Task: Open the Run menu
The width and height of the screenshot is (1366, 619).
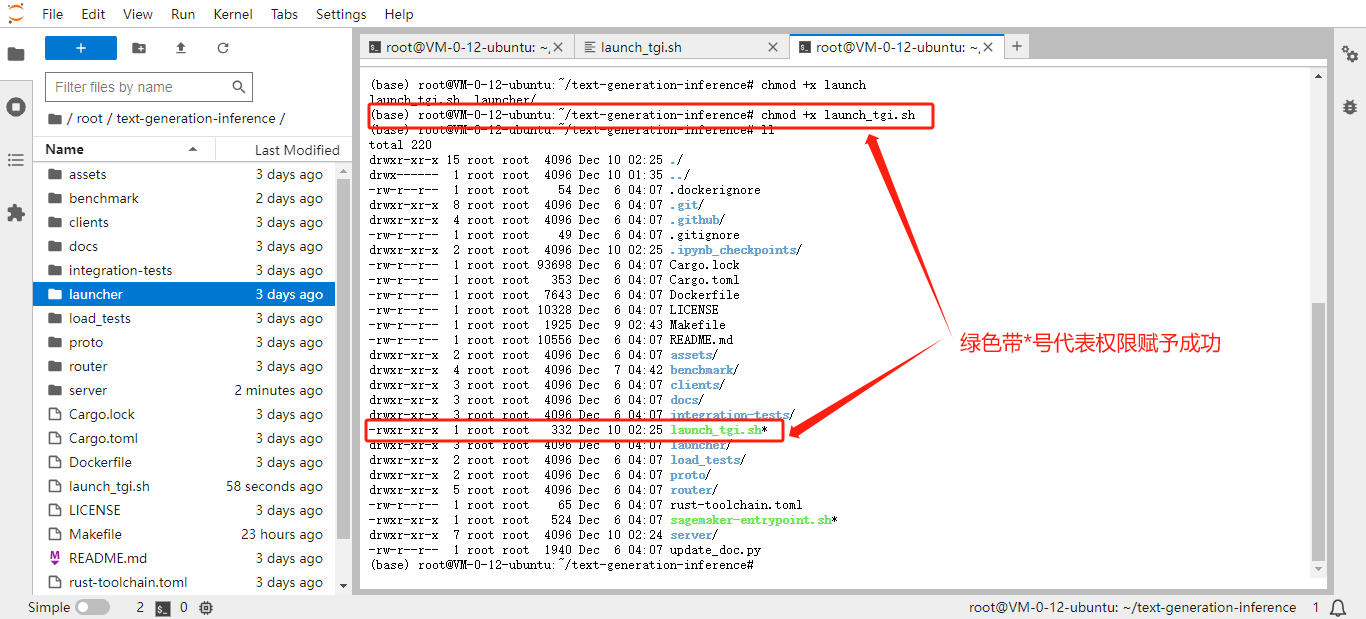Action: pos(183,14)
